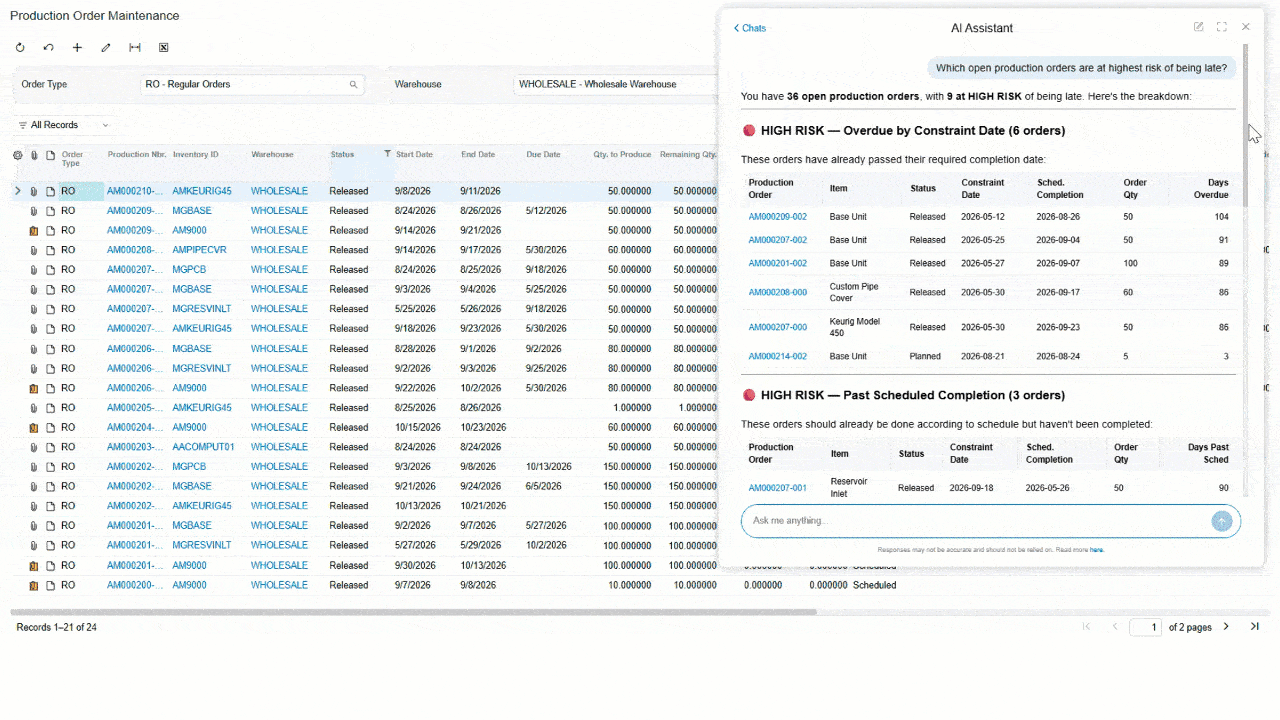The width and height of the screenshot is (1280, 720).
Task: Click the '5/12/2026' due date cell
Action: [x=546, y=211]
